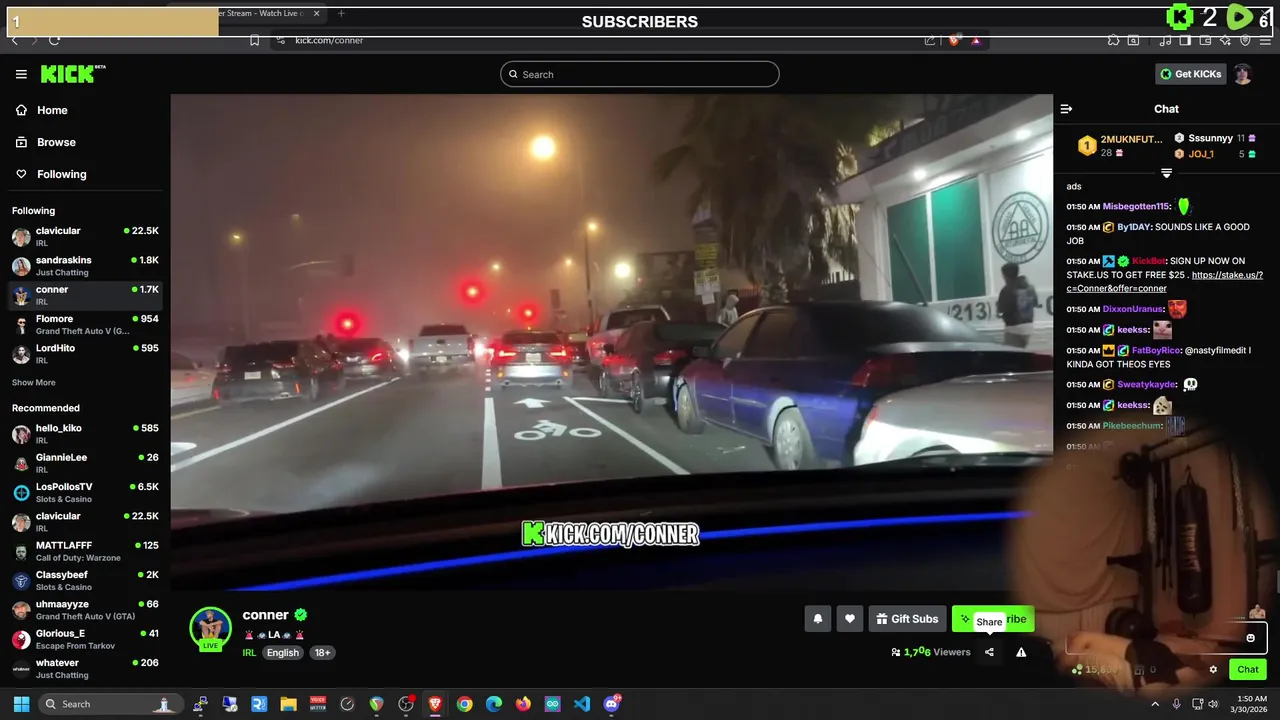Open hello_kiko recommended channel
Screen dimensions: 1280x720
pos(85,433)
